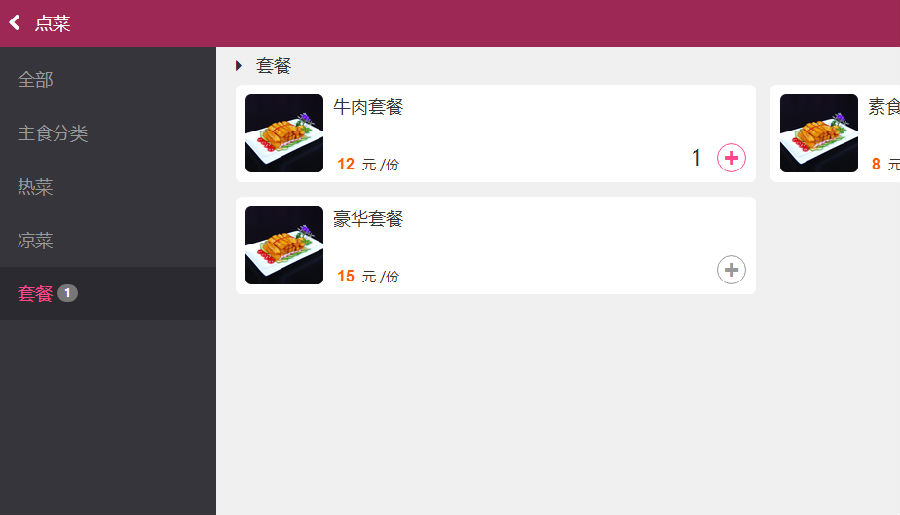Open the 牛肉套餐 dish photo

[284, 133]
